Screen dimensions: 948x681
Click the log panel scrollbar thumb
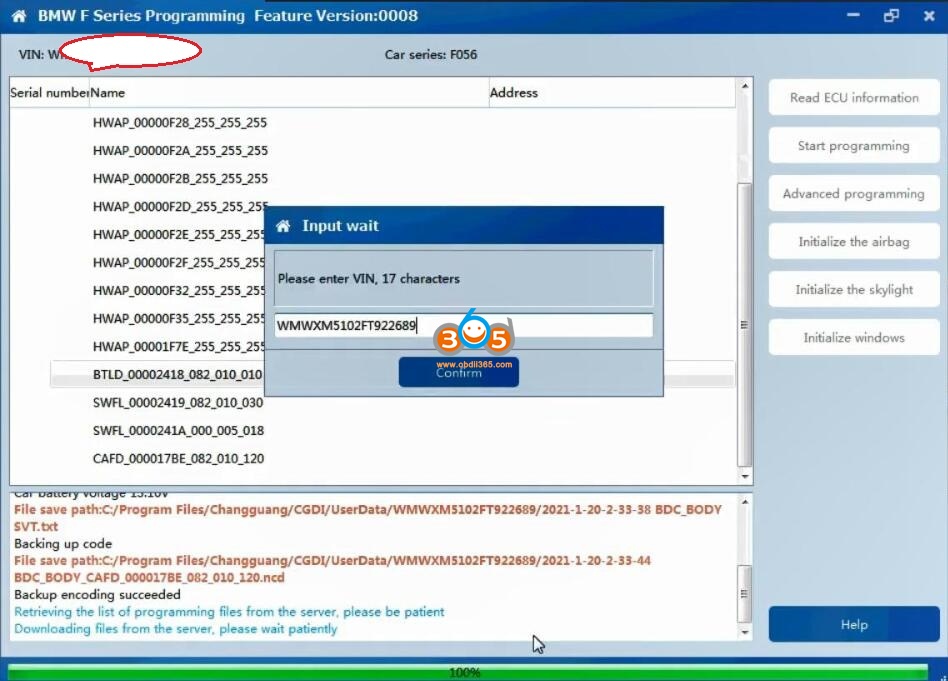tap(745, 593)
